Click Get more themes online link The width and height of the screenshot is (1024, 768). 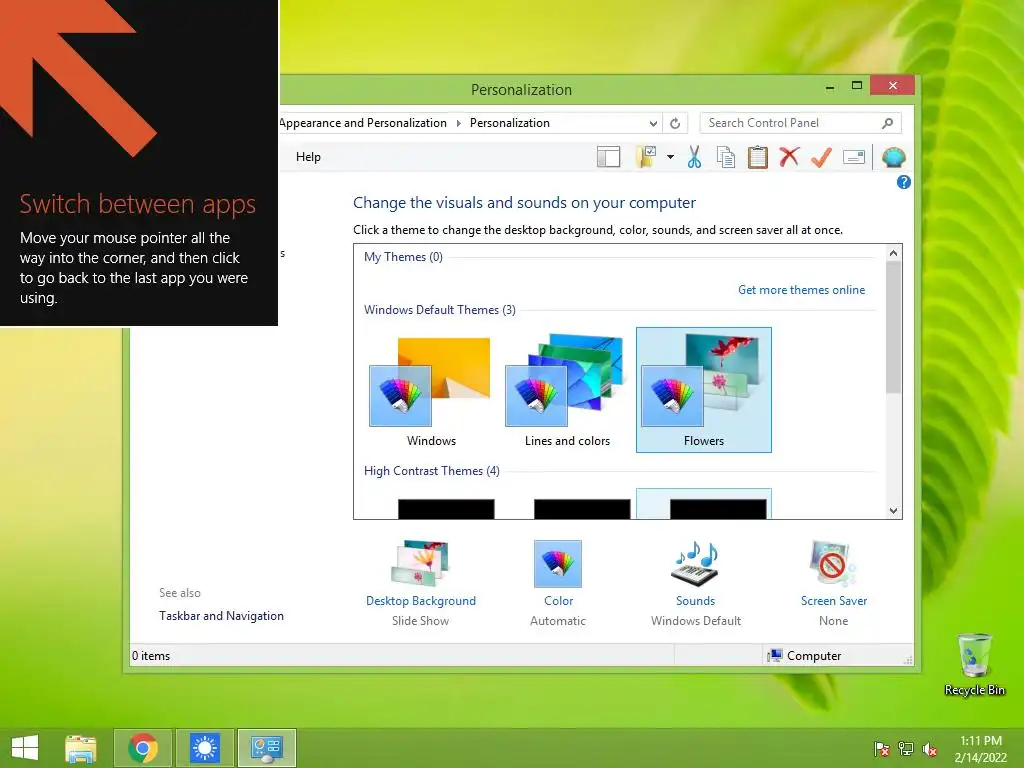pyautogui.click(x=801, y=290)
